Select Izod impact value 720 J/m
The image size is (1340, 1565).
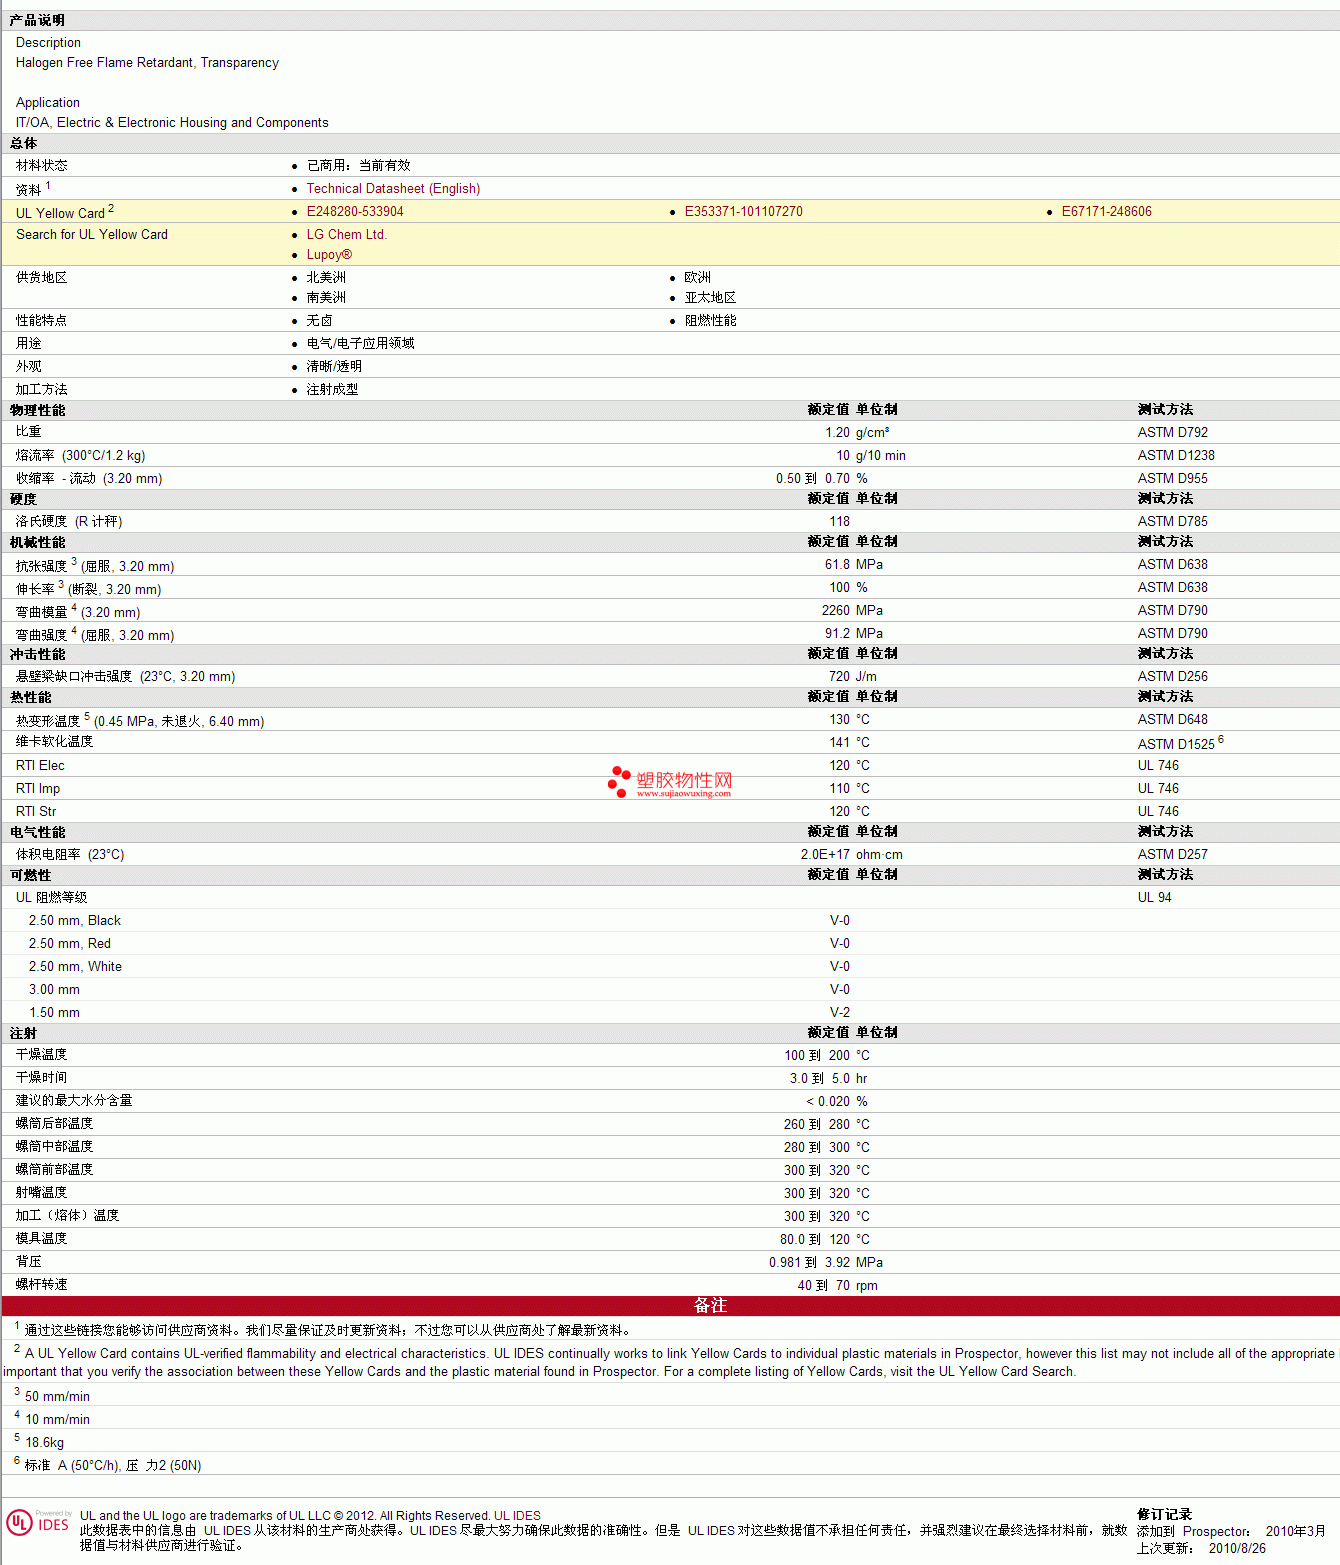coord(852,676)
